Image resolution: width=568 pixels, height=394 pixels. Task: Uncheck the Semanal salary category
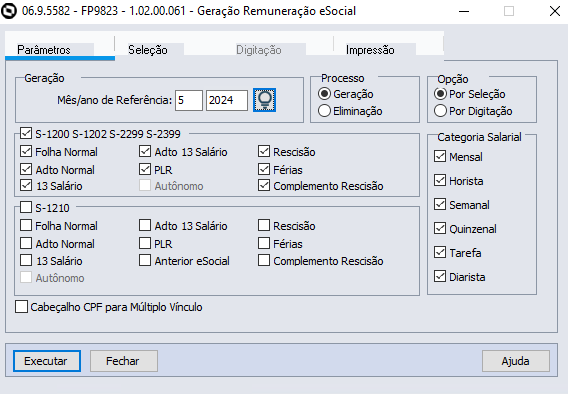[x=440, y=204]
